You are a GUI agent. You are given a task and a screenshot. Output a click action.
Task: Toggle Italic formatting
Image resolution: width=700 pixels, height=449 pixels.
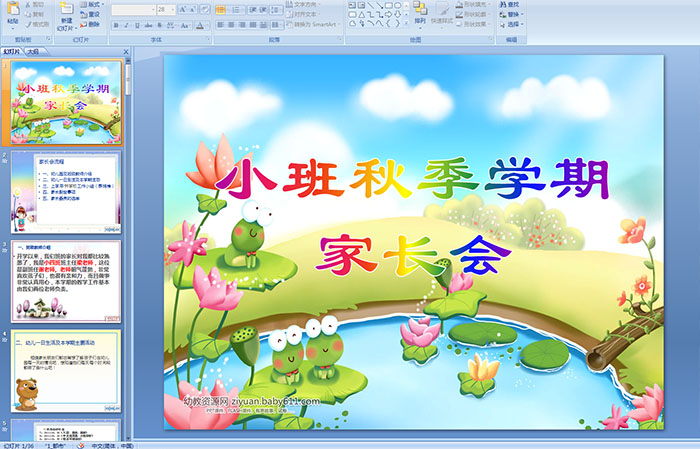[126, 25]
